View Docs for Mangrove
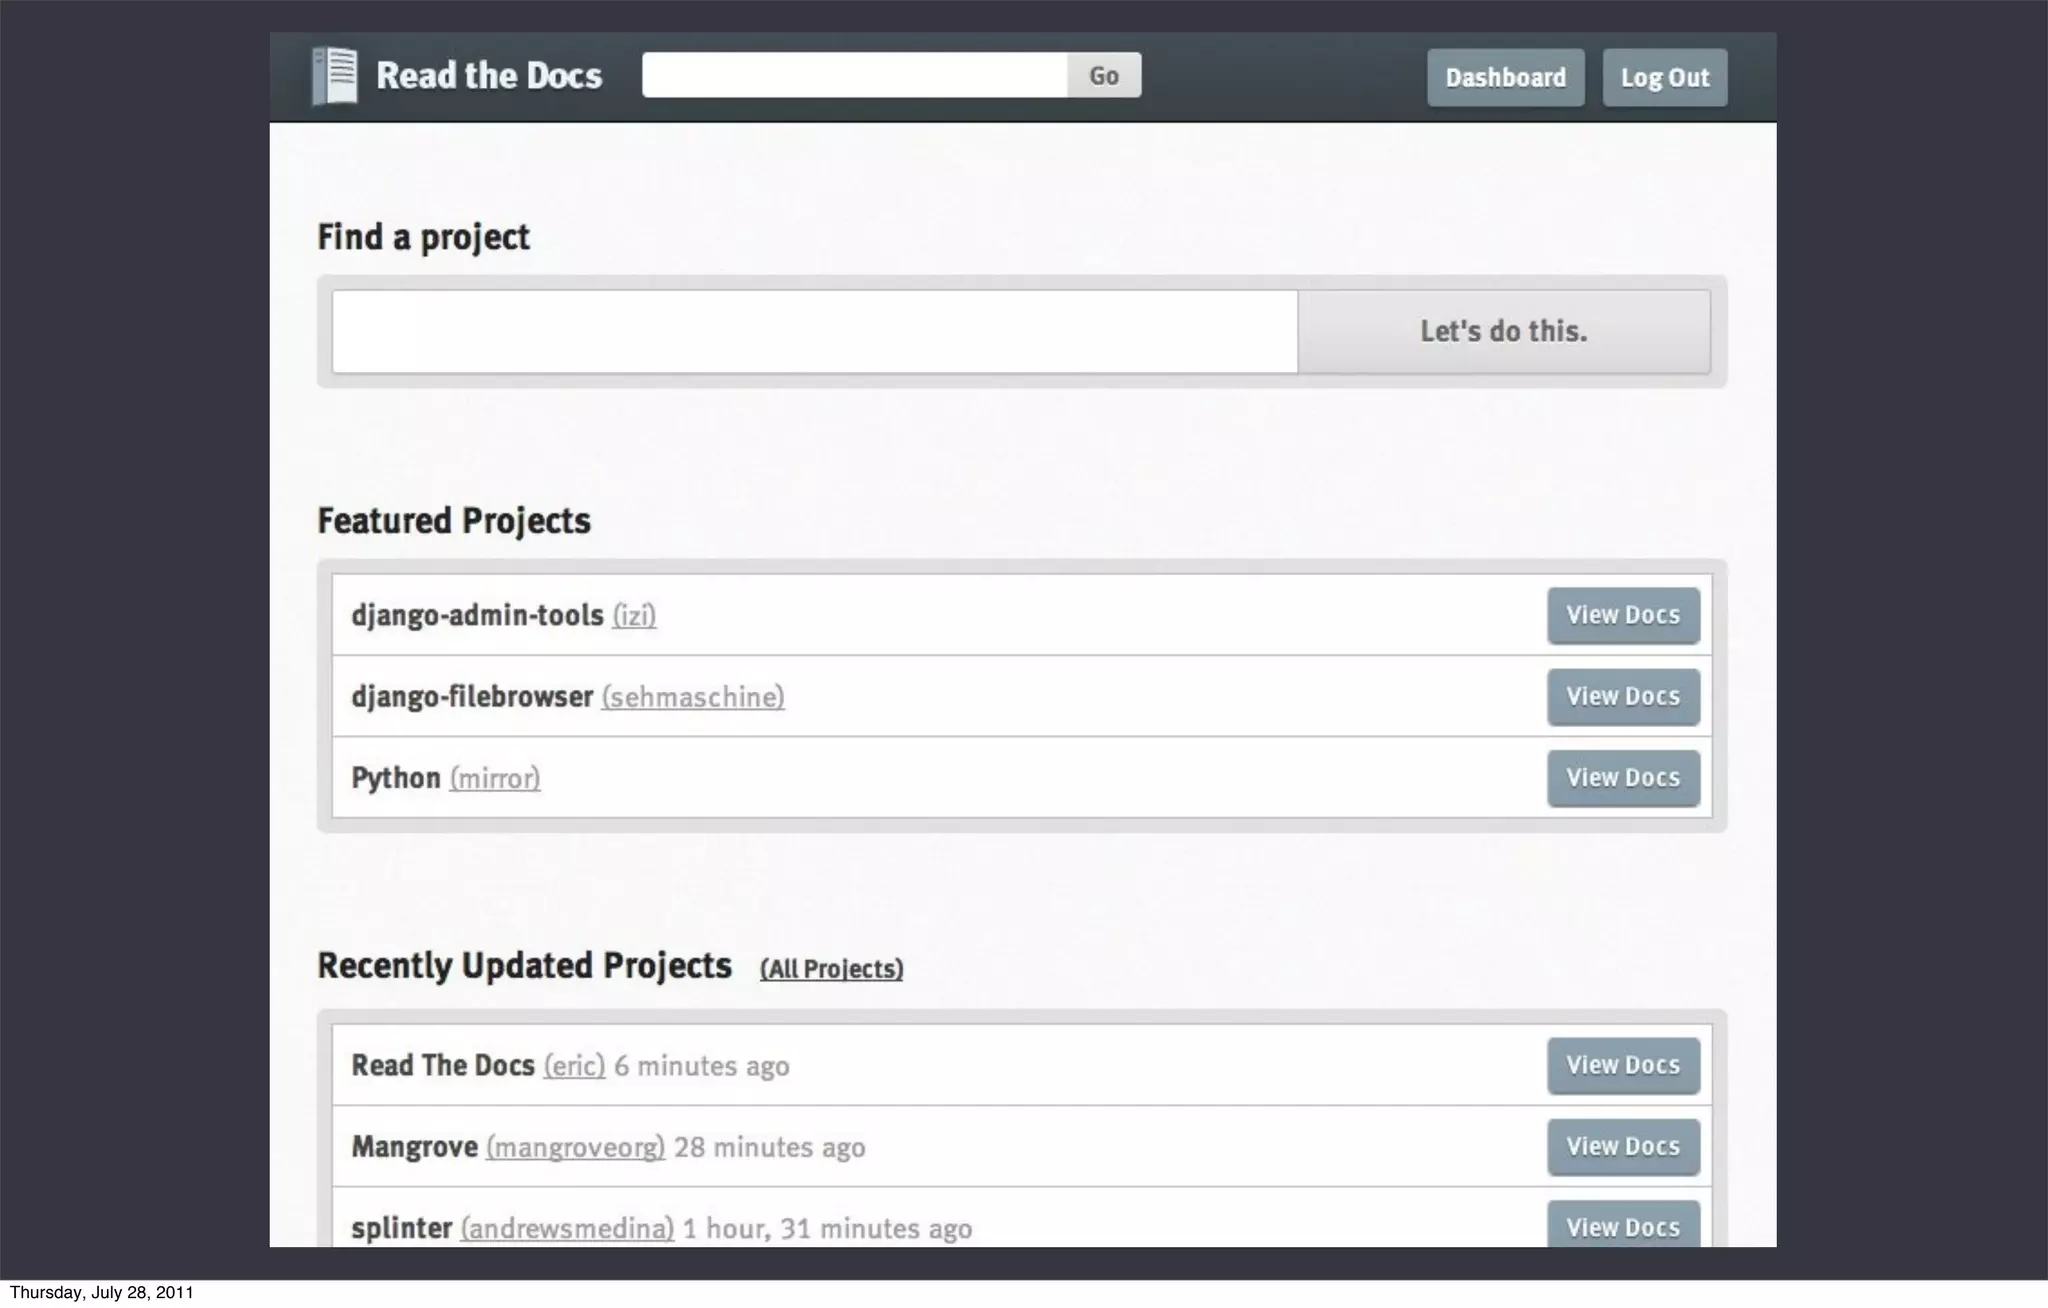 [1624, 1147]
